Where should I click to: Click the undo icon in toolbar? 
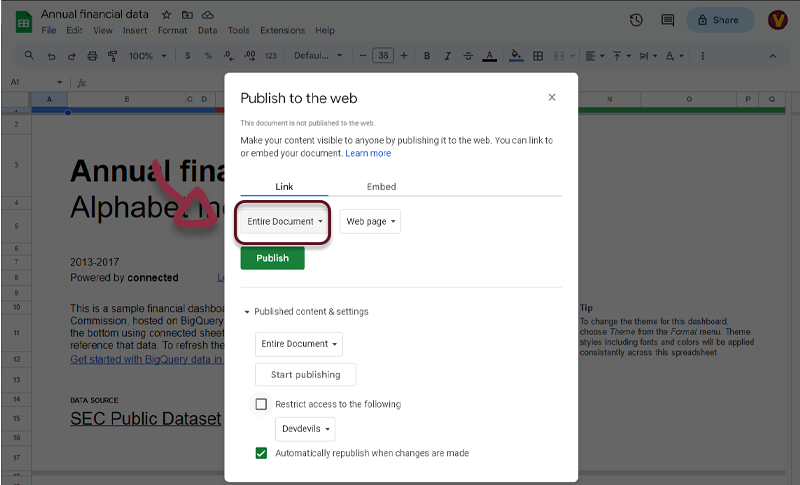(52, 56)
